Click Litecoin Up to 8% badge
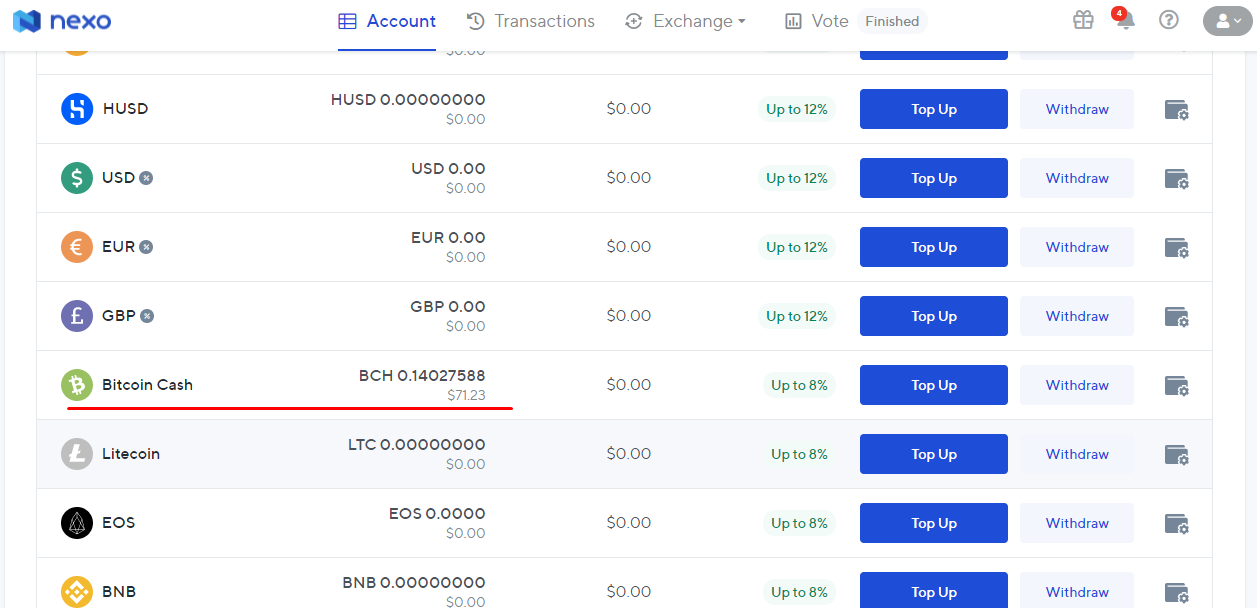 click(x=799, y=454)
